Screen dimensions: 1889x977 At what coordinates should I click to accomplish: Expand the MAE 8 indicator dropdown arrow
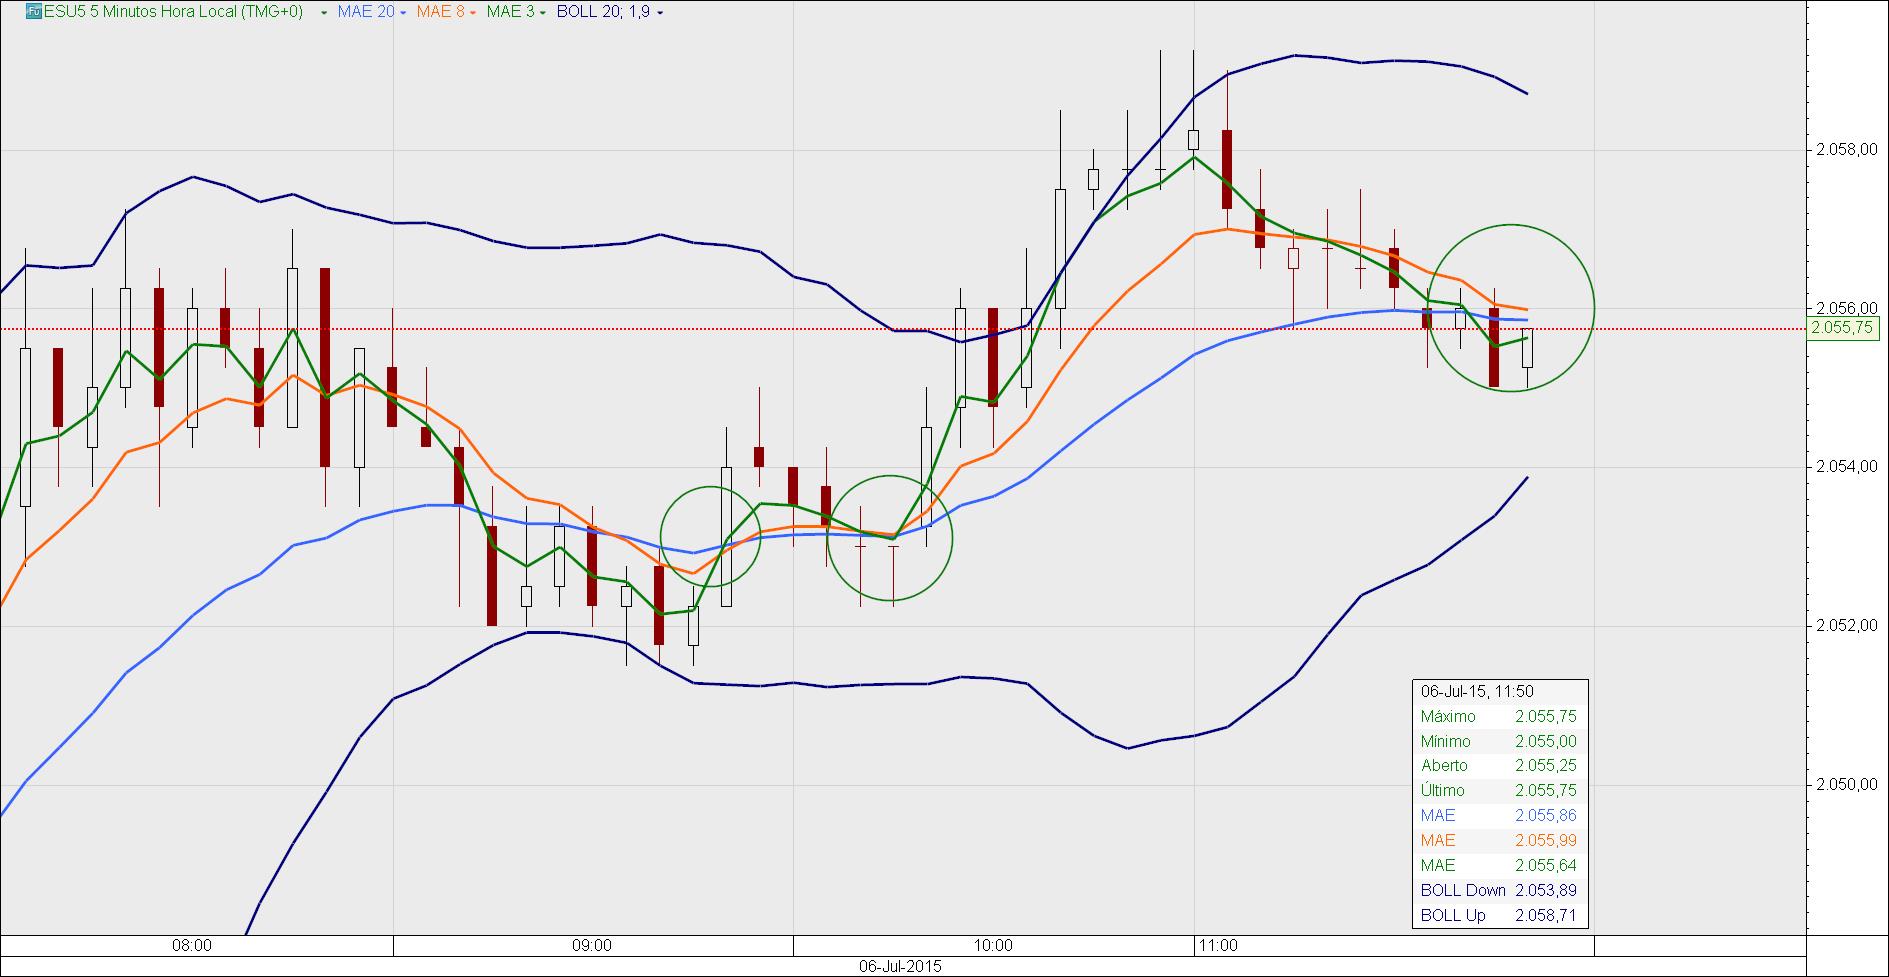pos(471,13)
